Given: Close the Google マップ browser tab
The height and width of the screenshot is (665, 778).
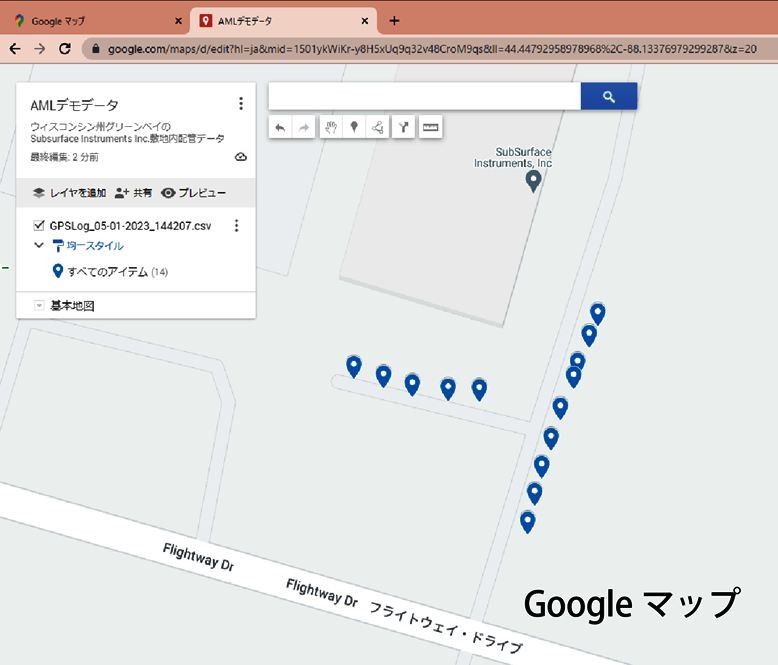Looking at the screenshot, I should [x=179, y=21].
